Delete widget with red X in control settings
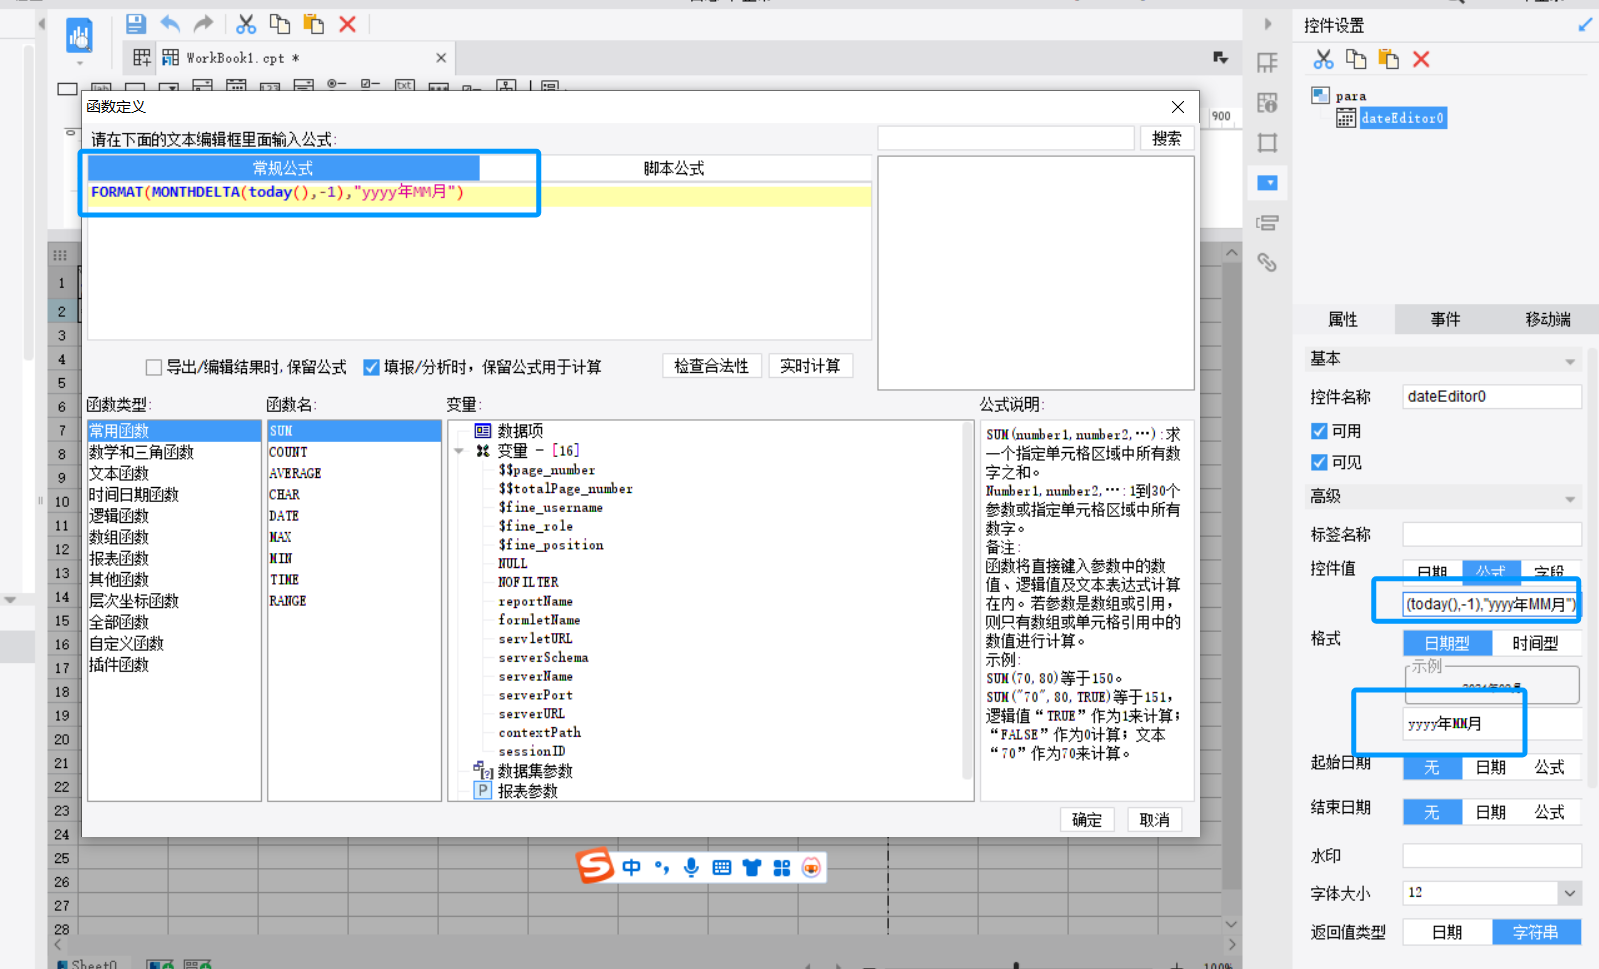The height and width of the screenshot is (969, 1599). 1421,59
